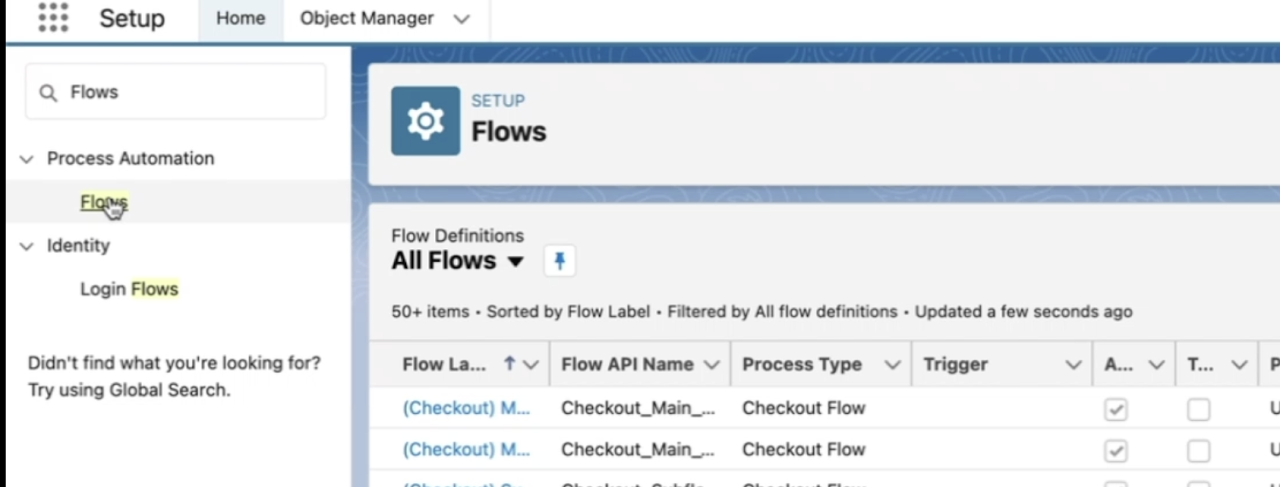The width and height of the screenshot is (1280, 487).
Task: Open the Process Type column menu
Action: coord(893,365)
